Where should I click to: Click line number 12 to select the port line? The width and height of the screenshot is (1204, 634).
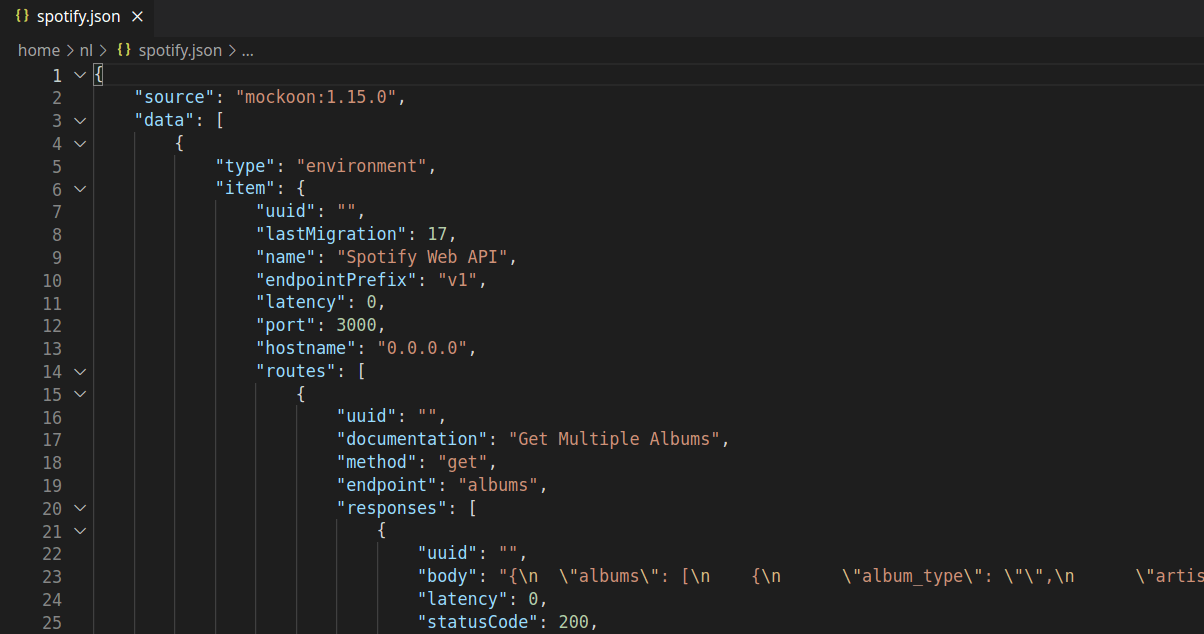pyautogui.click(x=52, y=324)
